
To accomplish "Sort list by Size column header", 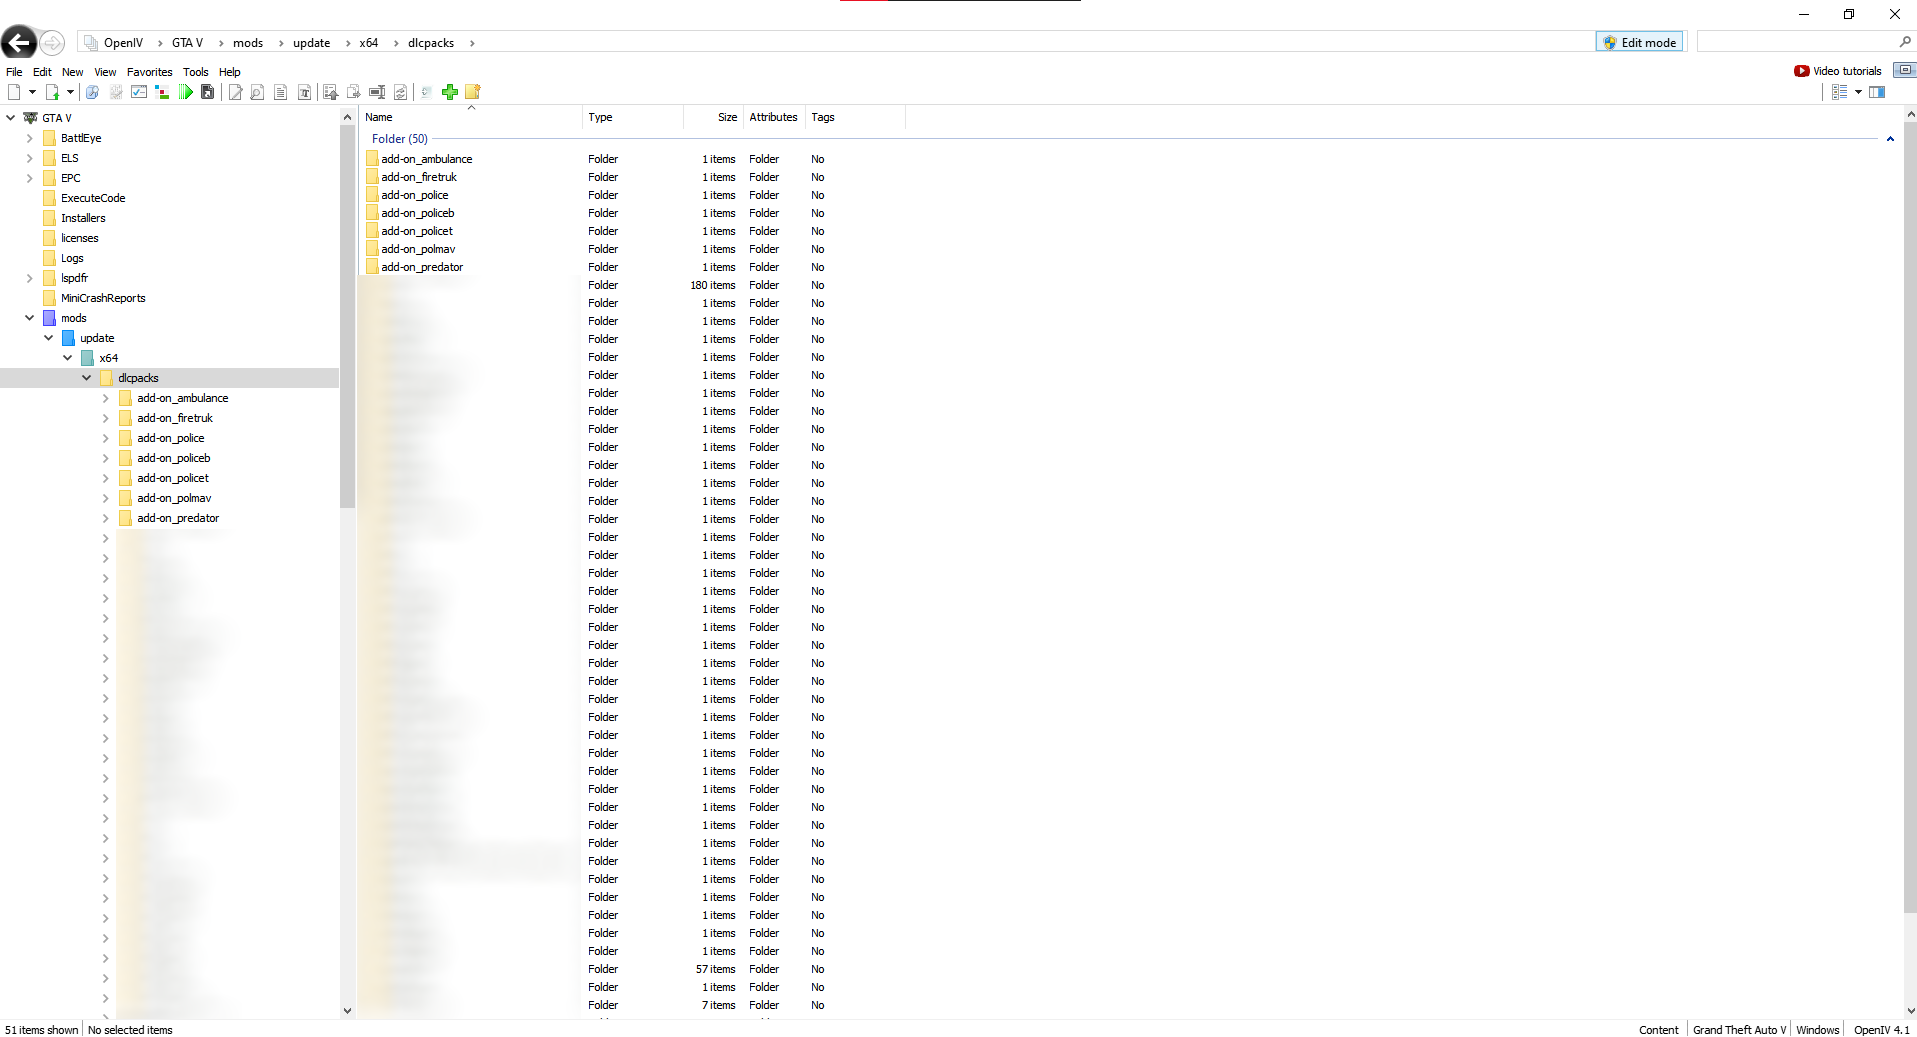I will [x=727, y=117].
